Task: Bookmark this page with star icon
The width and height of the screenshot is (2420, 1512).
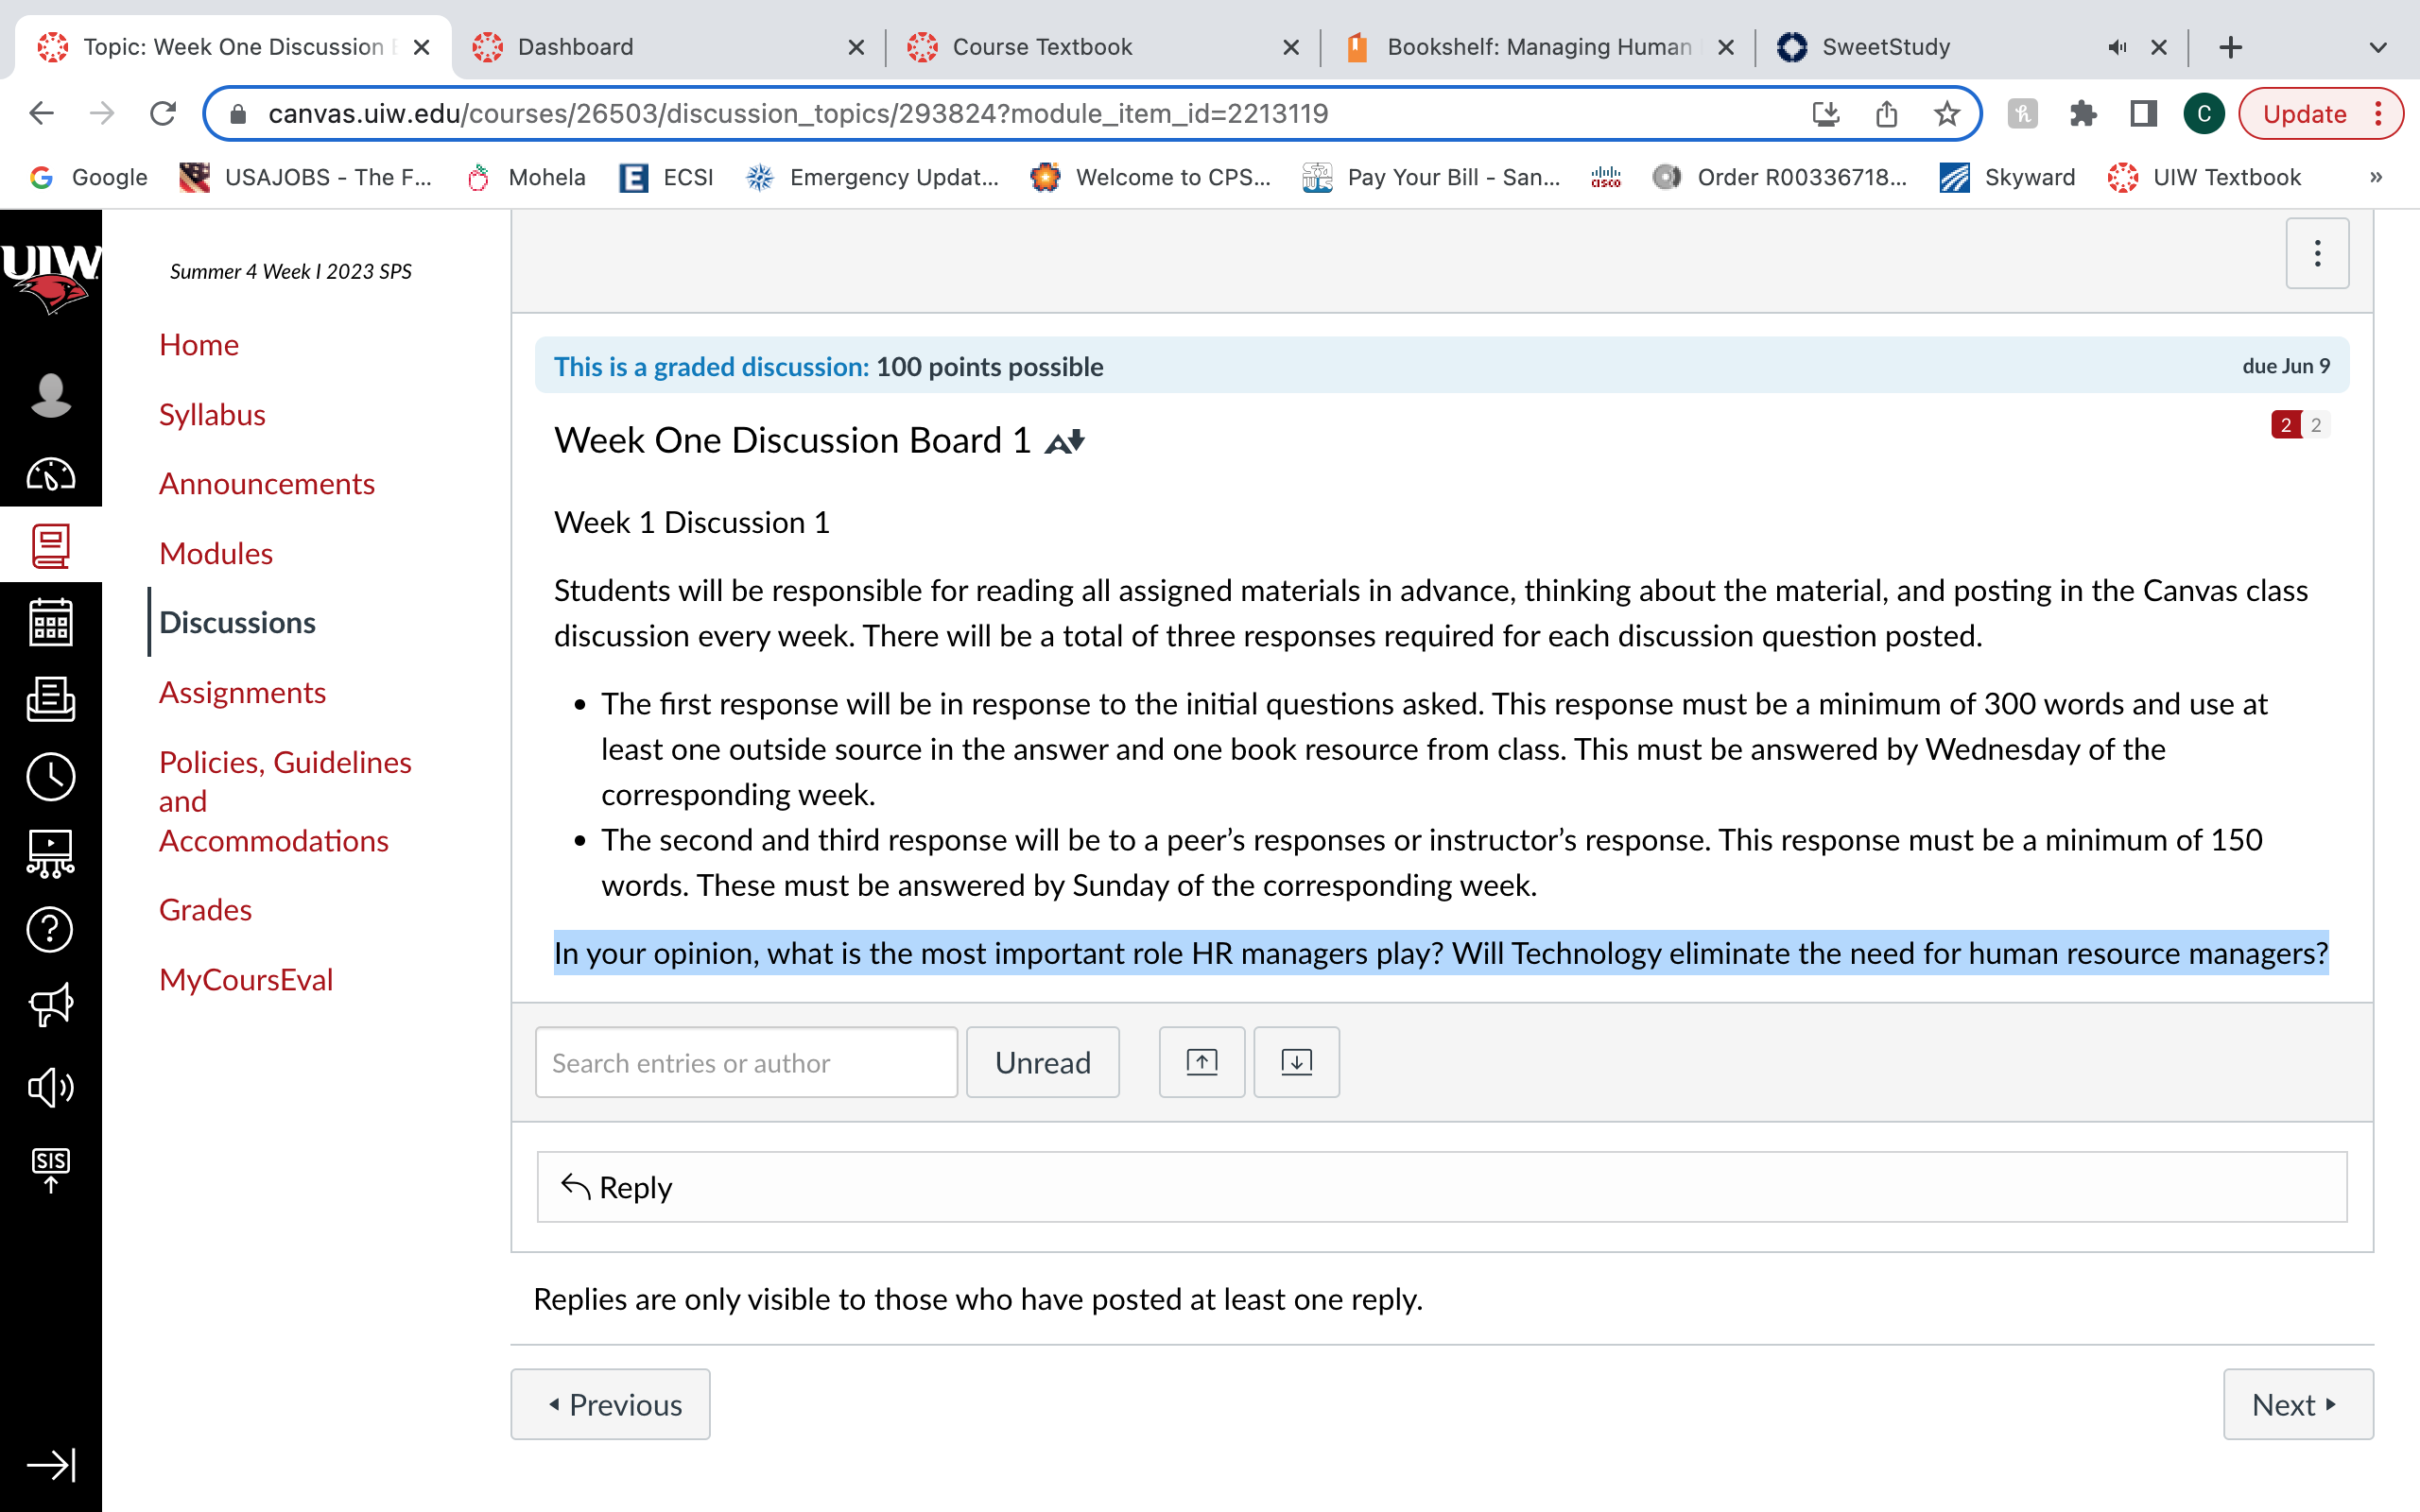Action: [x=1946, y=114]
